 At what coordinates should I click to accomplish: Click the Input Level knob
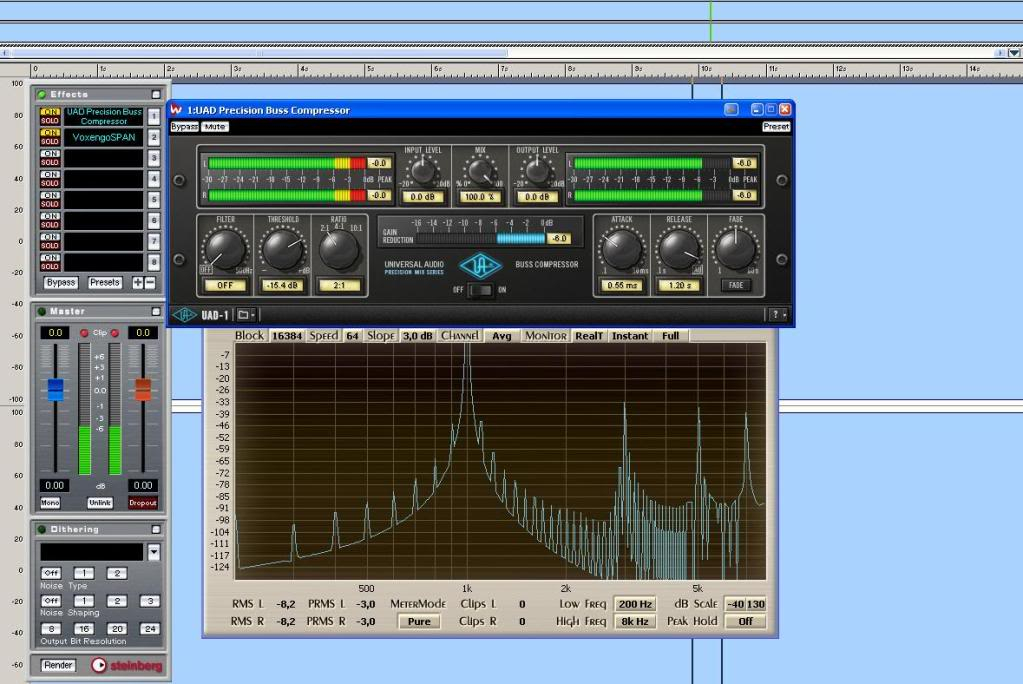coord(423,172)
